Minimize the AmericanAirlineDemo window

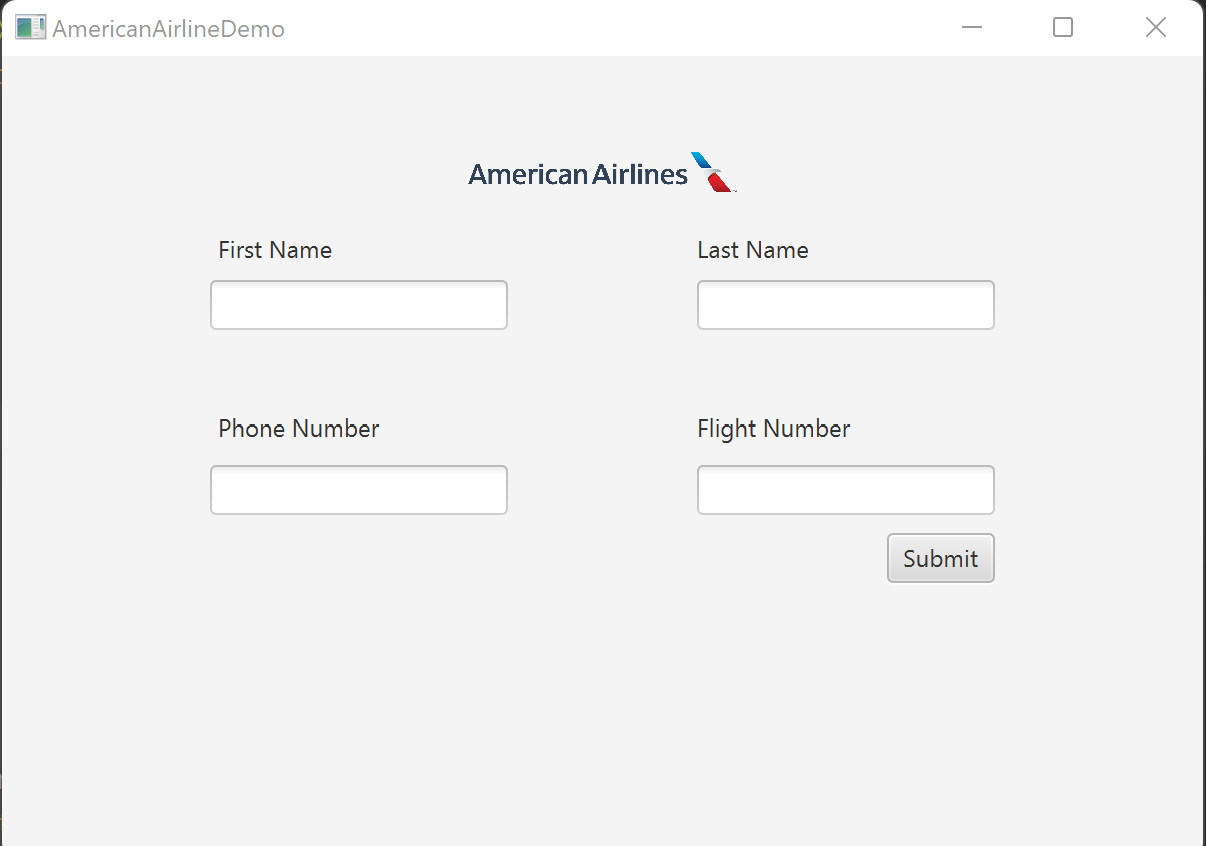coord(971,28)
